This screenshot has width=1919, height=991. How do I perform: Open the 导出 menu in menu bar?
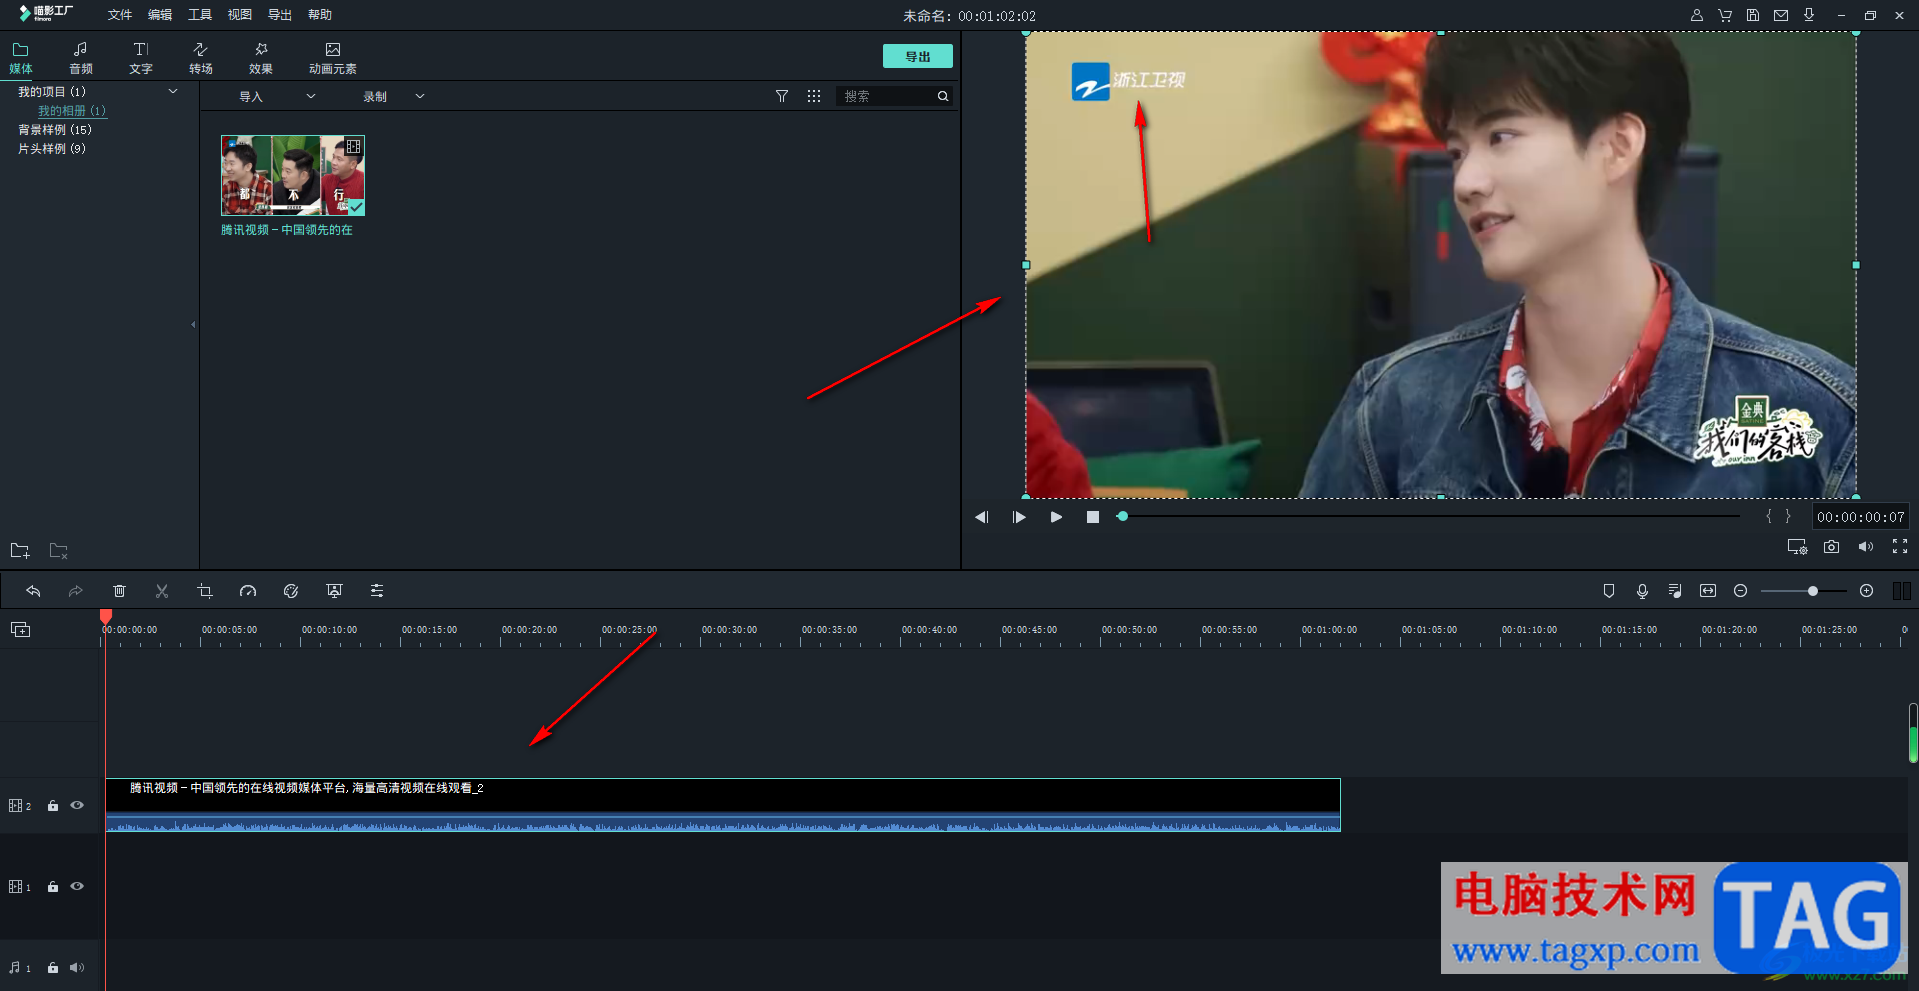coord(280,15)
